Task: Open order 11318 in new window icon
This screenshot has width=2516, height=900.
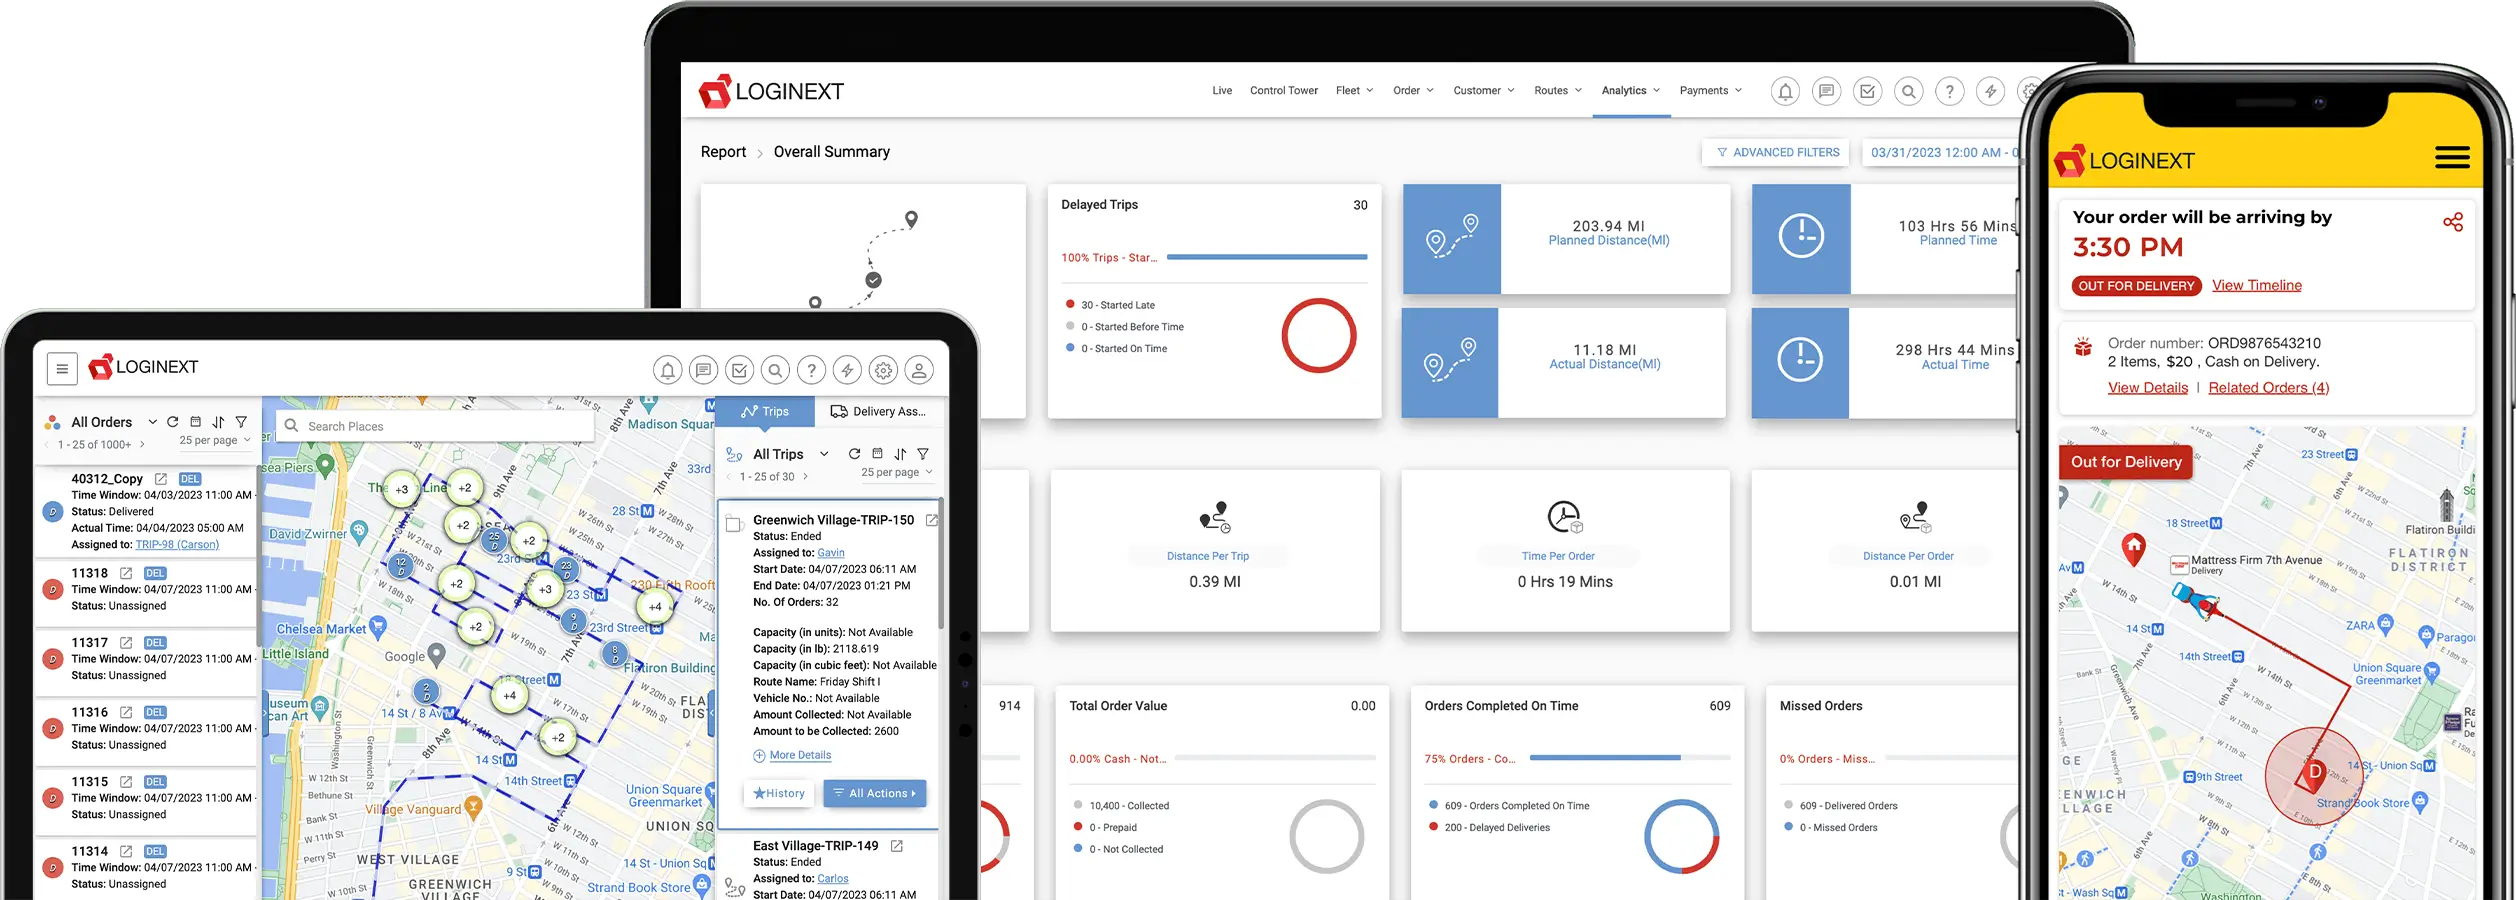Action: pos(126,573)
